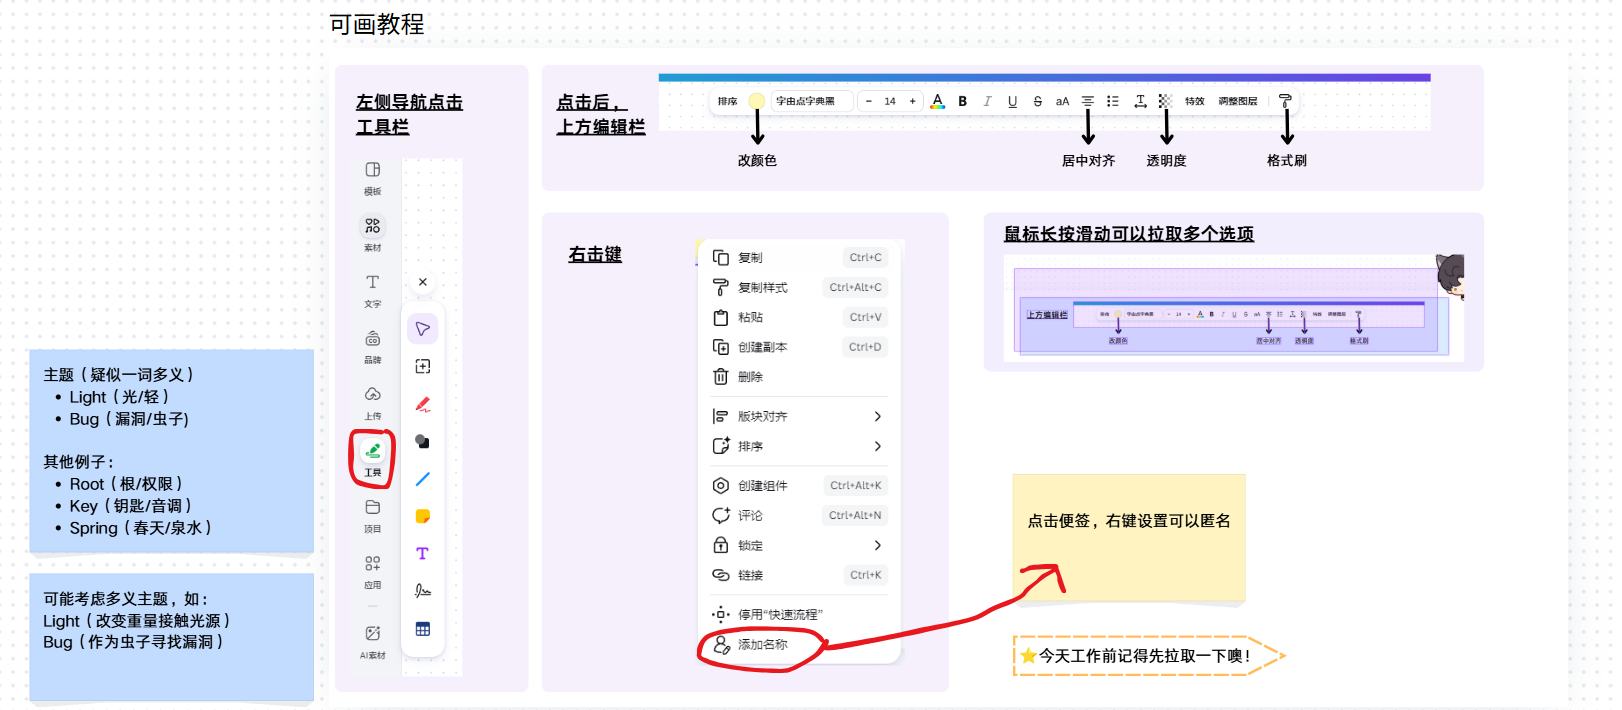Click the 调整图层 button in the edit bar
The width and height of the screenshot is (1622, 710).
click(x=1238, y=101)
